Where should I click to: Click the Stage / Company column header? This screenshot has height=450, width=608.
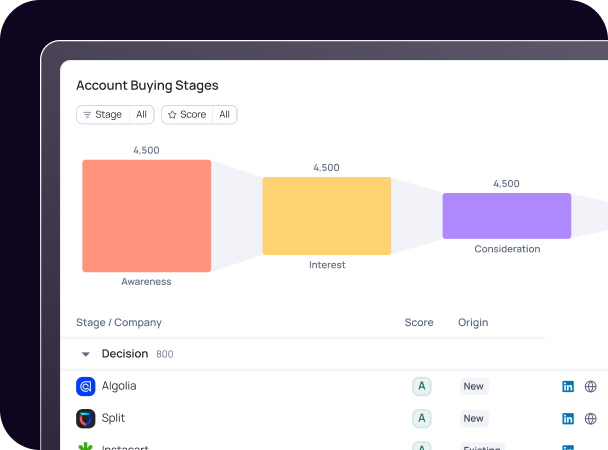119,322
